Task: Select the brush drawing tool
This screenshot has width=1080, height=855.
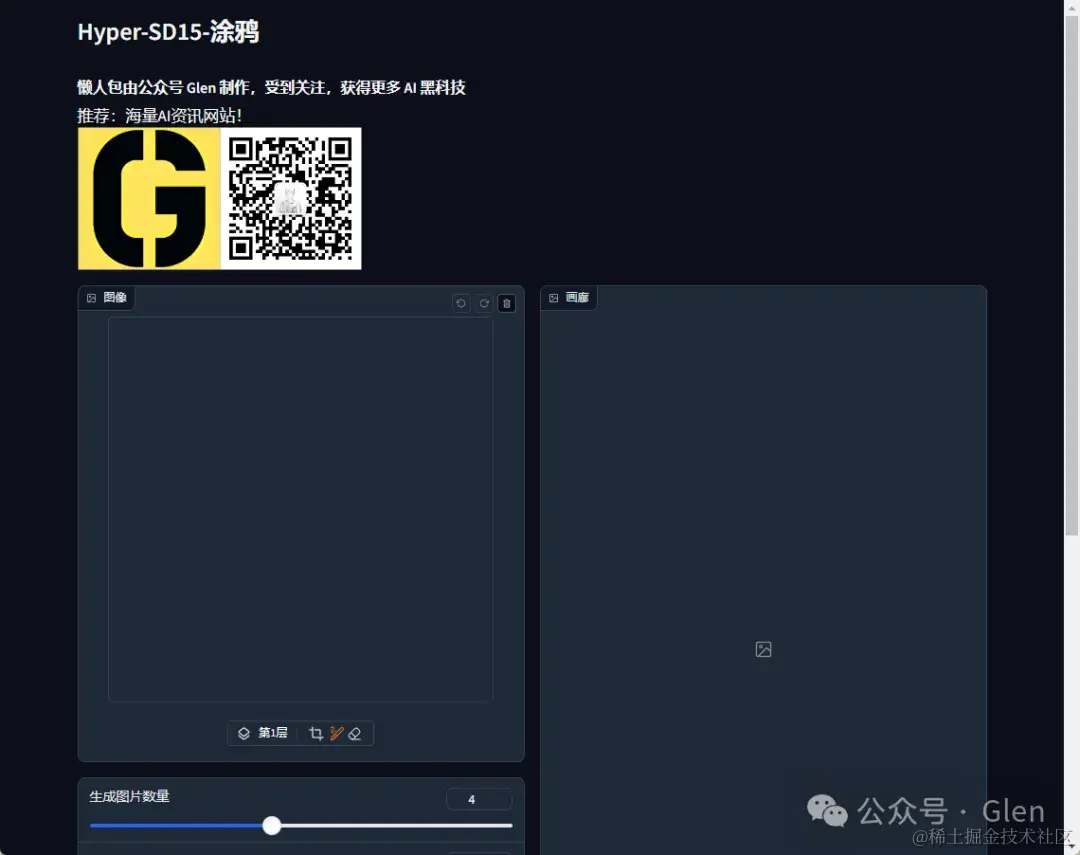Action: tap(336, 734)
